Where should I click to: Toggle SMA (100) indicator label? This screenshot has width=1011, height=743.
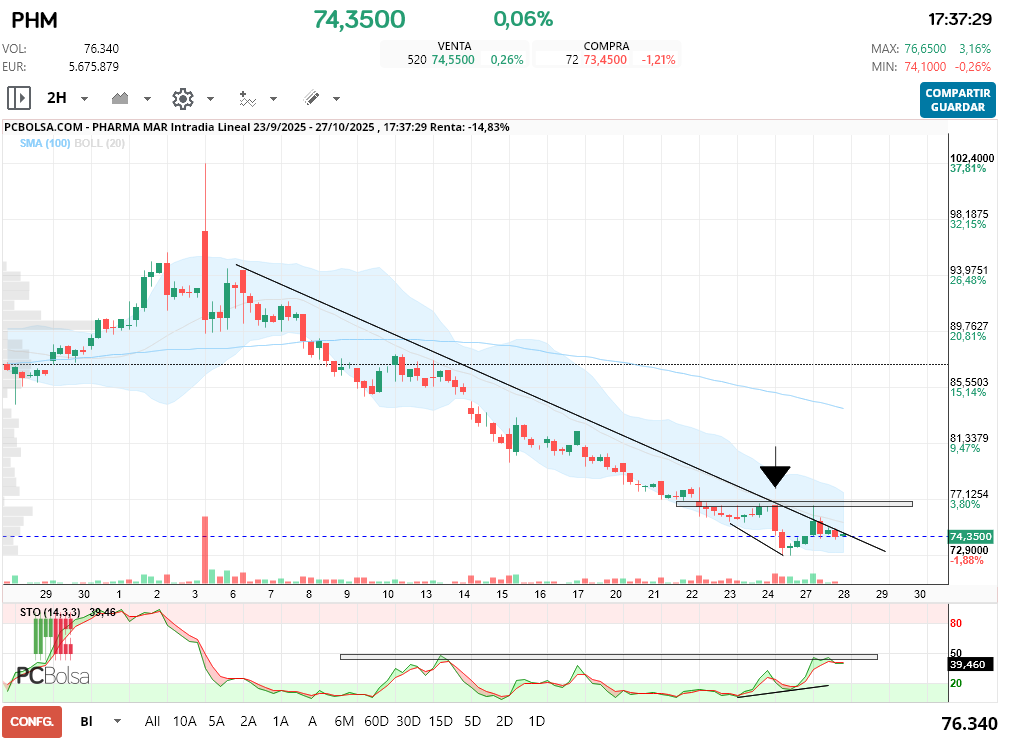click(44, 144)
